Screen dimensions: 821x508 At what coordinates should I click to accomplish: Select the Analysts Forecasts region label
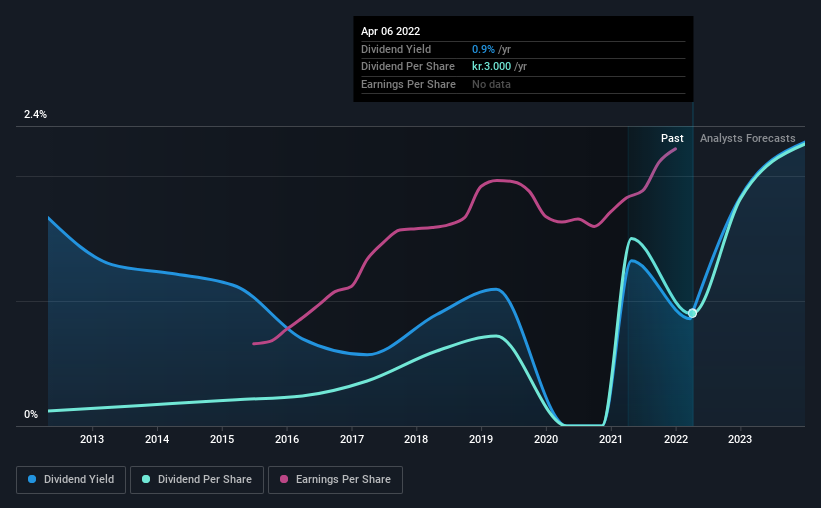coord(748,138)
